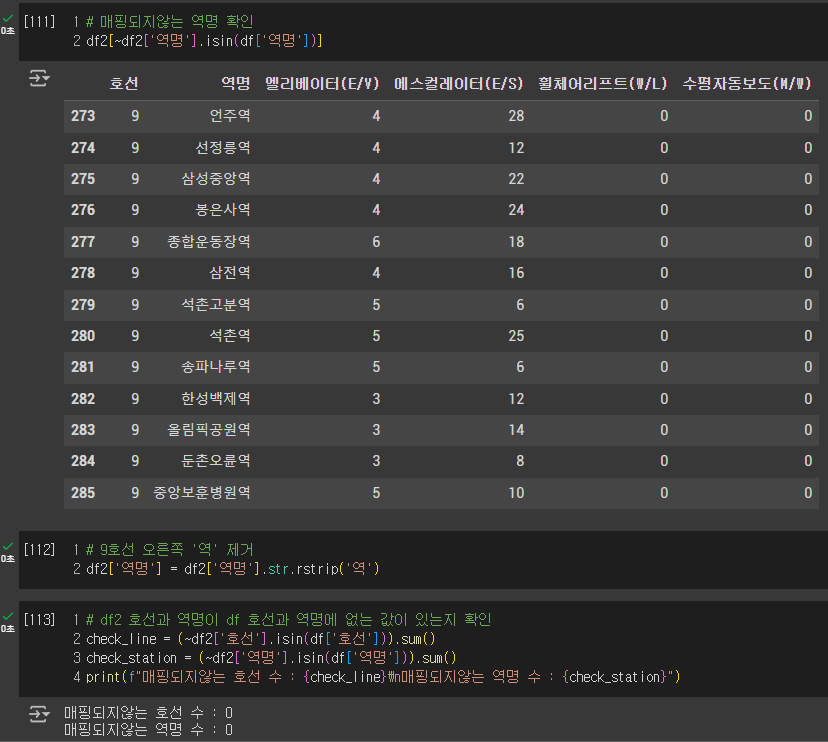Viewport: 828px width, 742px height.
Task: Click the comment about removing '역' in cell 112
Action: [170, 550]
